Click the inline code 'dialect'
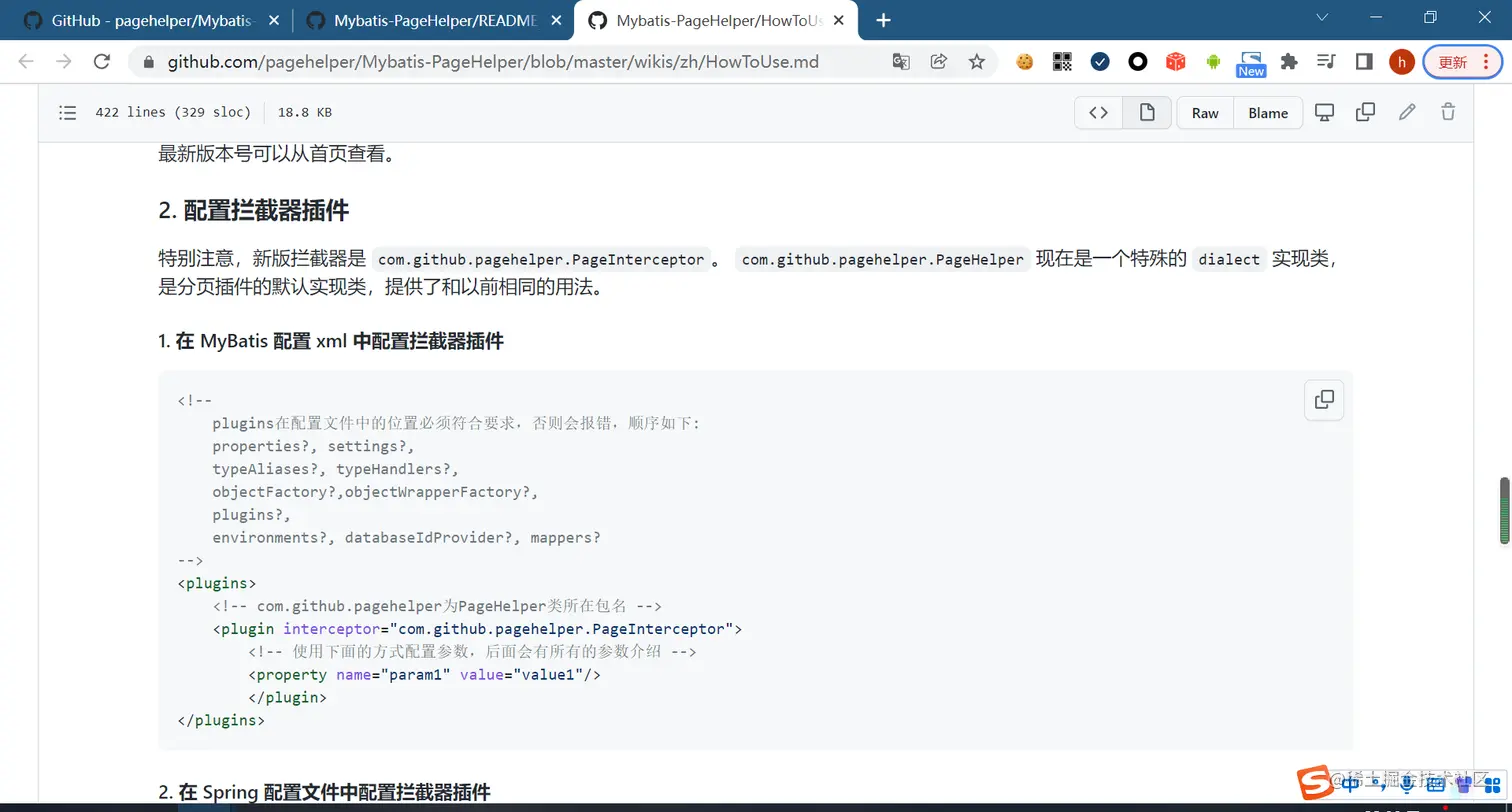Viewport: 1512px width, 812px height. (x=1229, y=259)
